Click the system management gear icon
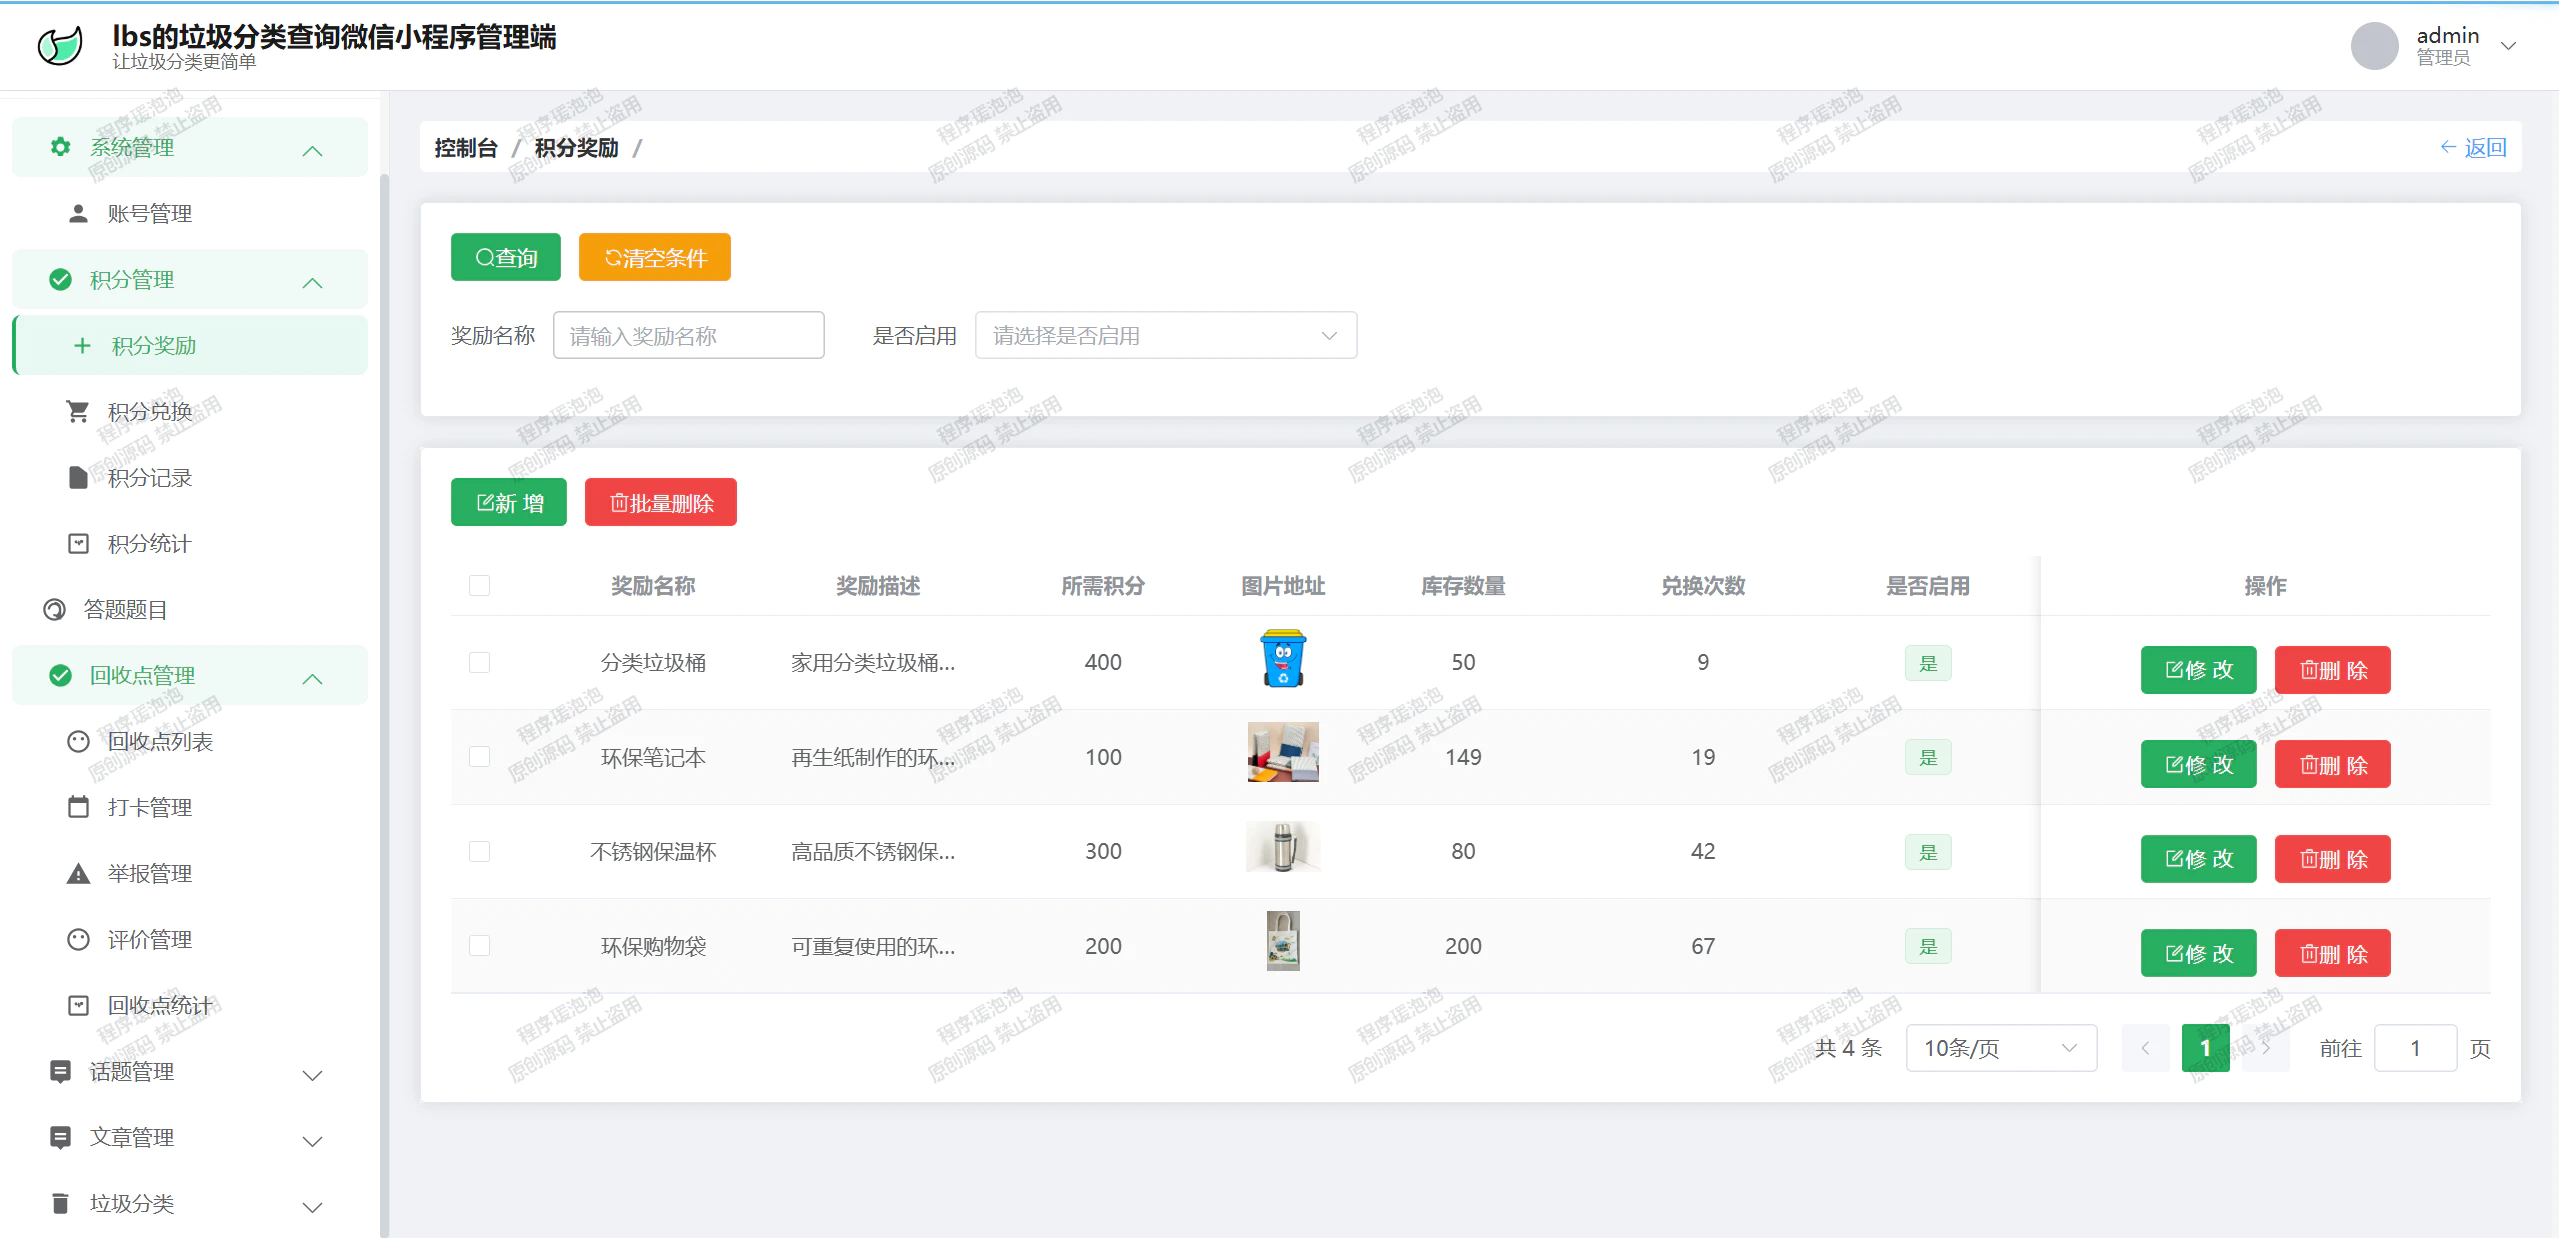This screenshot has height=1238, width=2559. pos(60,147)
